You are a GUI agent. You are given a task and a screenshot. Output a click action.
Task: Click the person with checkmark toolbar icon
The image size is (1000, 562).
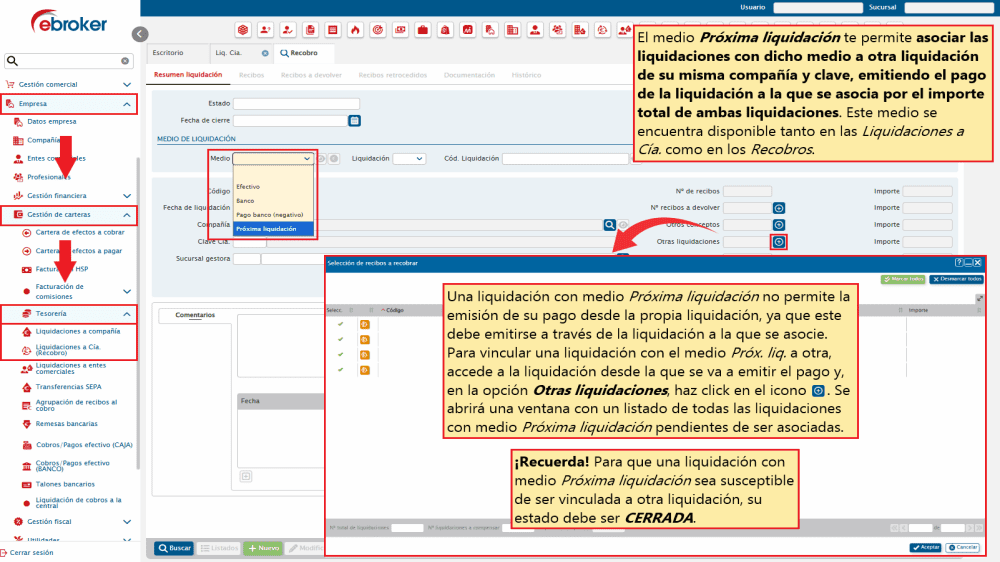pos(288,30)
